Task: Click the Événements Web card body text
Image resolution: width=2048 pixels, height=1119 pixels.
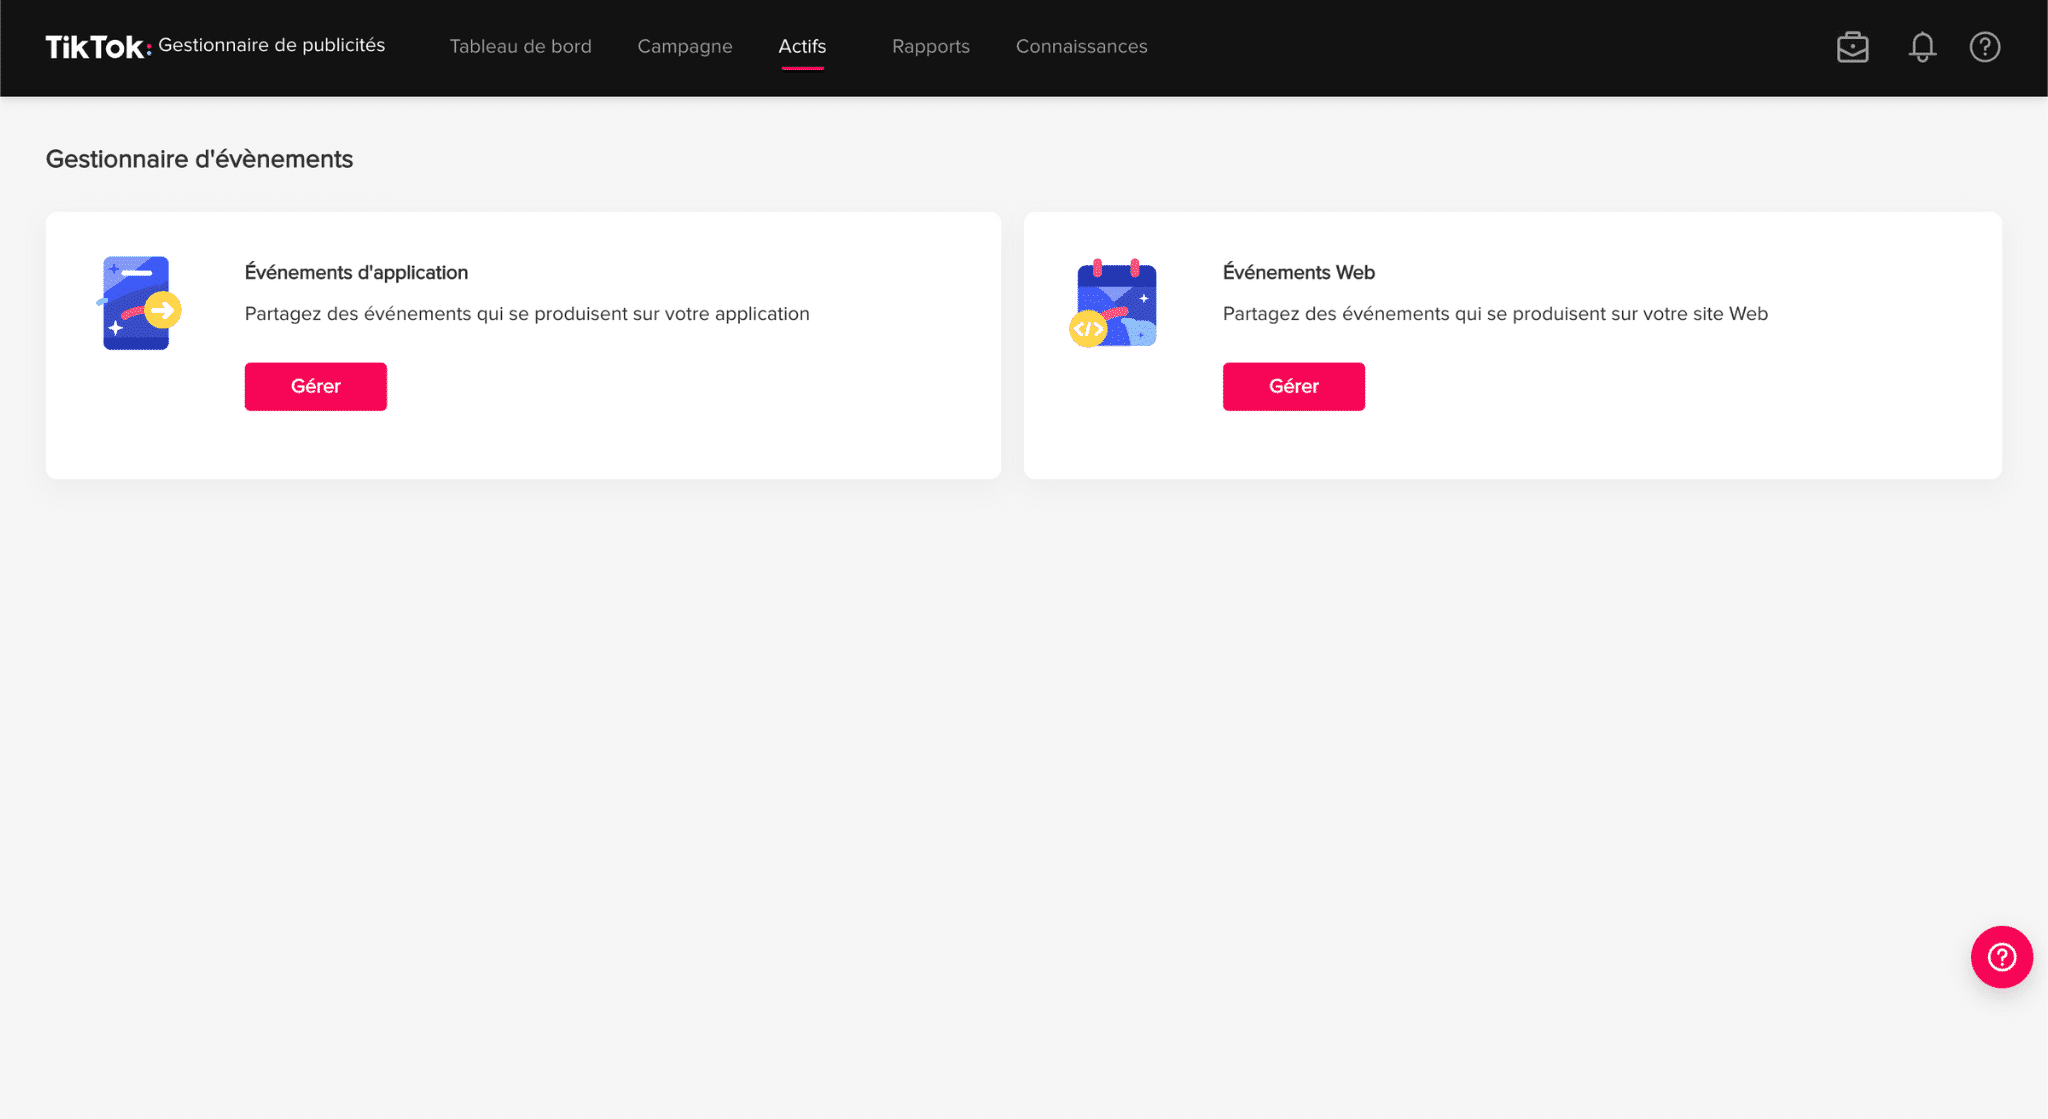Action: pos(1494,313)
